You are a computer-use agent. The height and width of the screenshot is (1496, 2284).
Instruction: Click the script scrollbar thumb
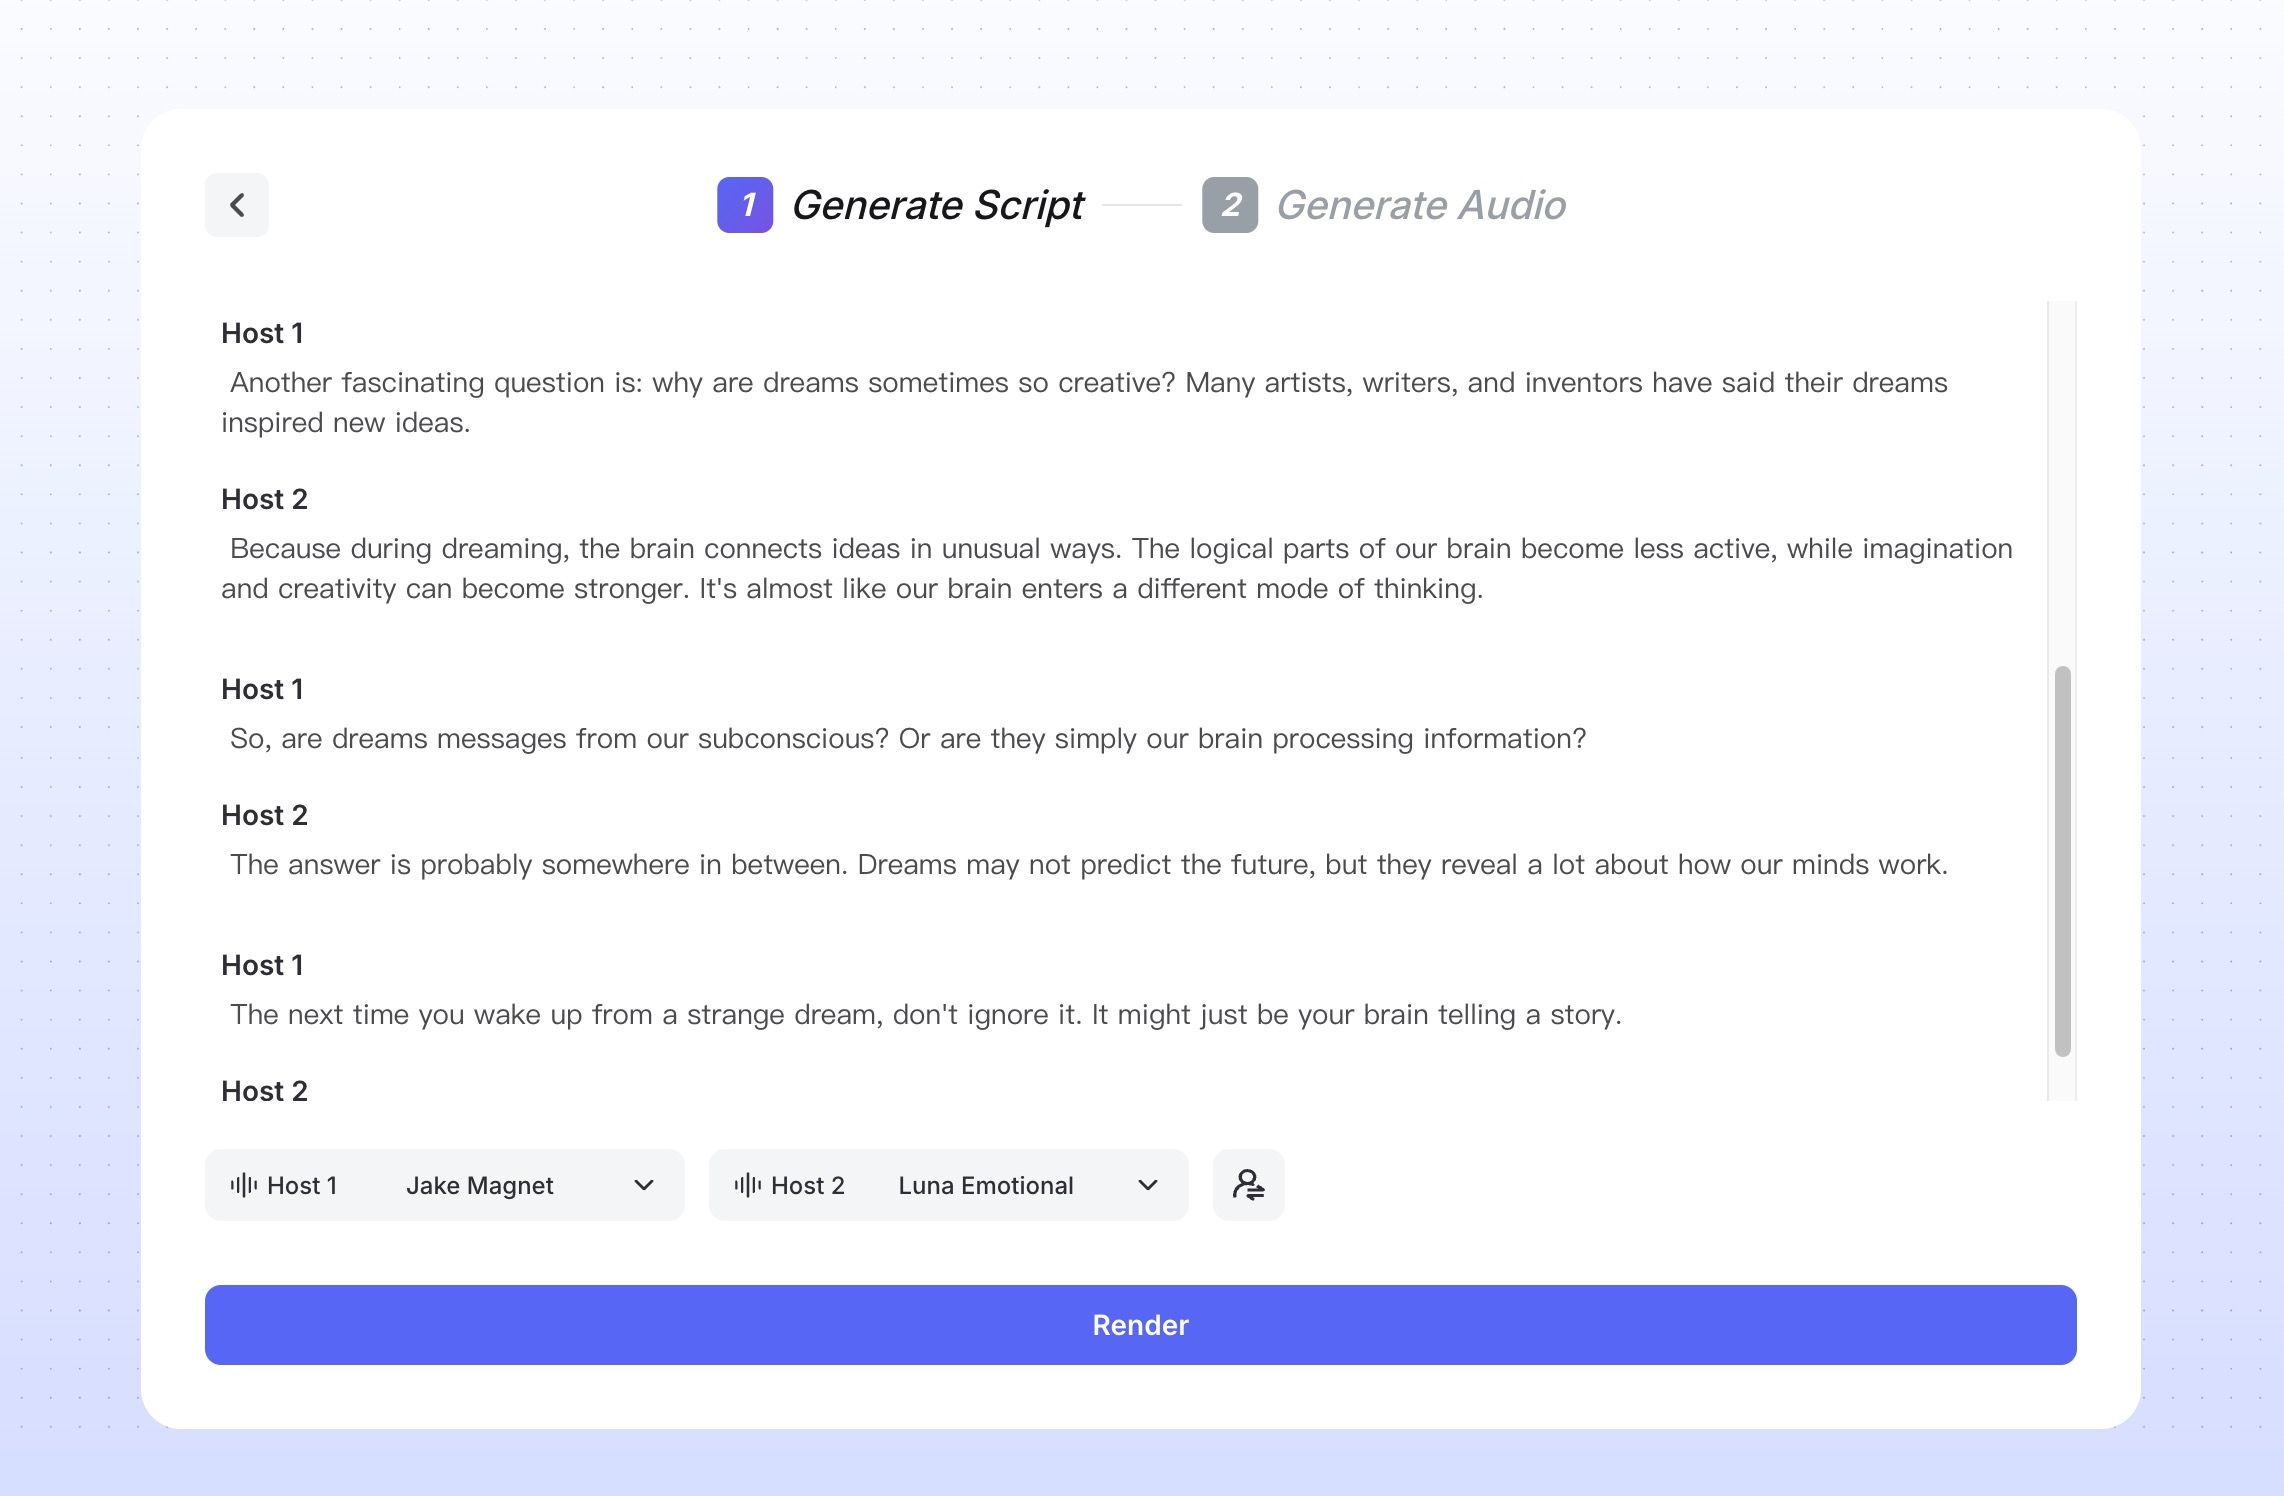point(2062,861)
